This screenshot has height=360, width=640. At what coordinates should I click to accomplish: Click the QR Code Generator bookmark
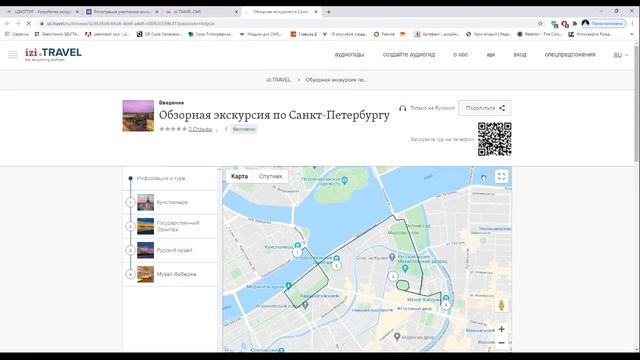click(160, 34)
